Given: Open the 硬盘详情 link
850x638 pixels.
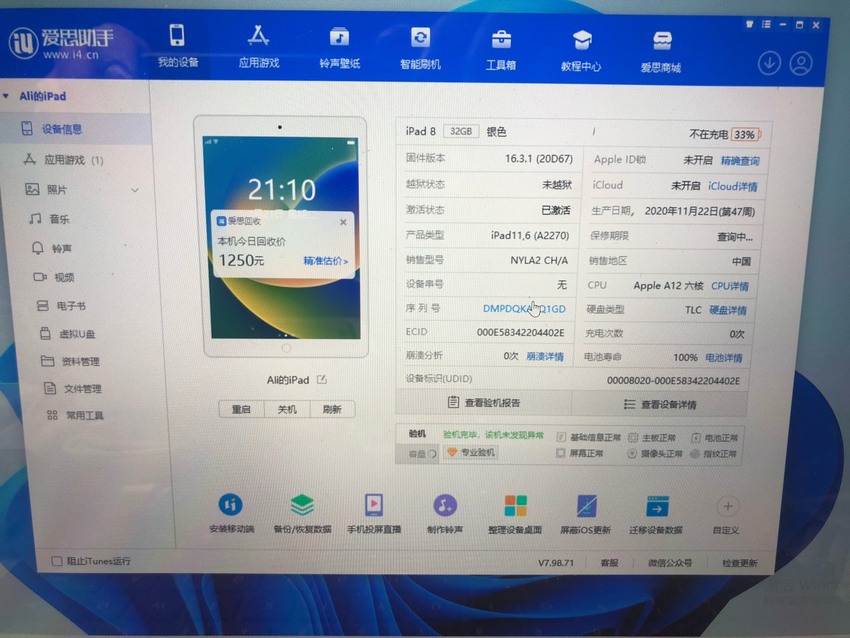Looking at the screenshot, I should (x=728, y=310).
